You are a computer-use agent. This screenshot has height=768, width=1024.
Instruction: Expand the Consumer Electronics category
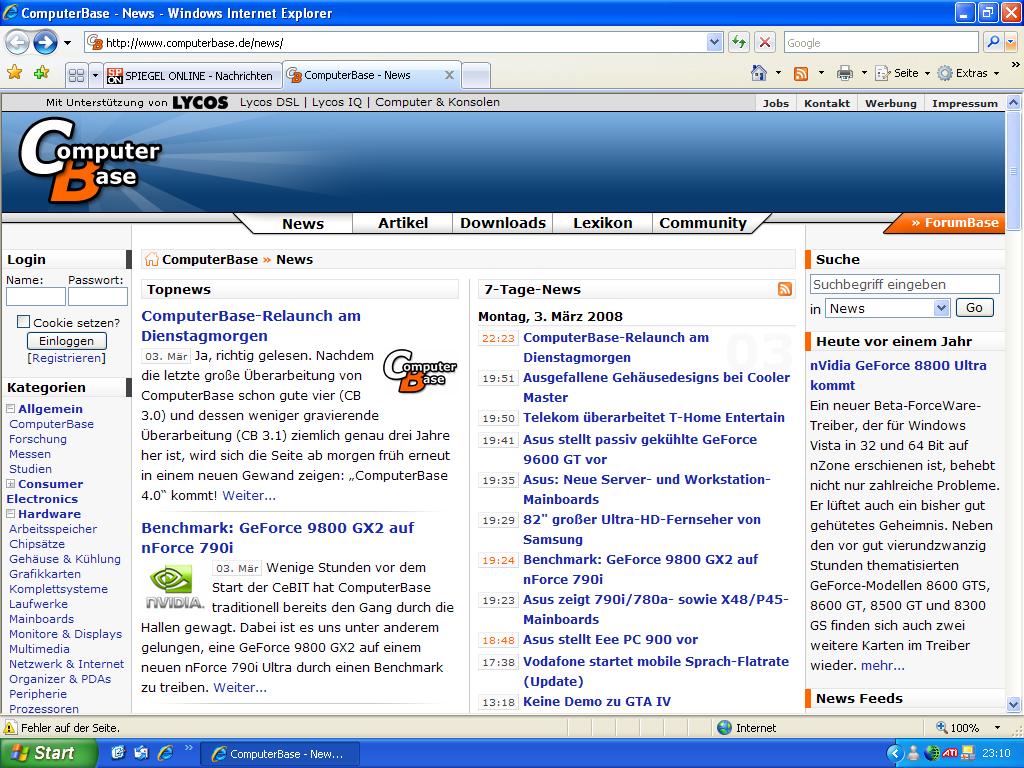[11, 484]
